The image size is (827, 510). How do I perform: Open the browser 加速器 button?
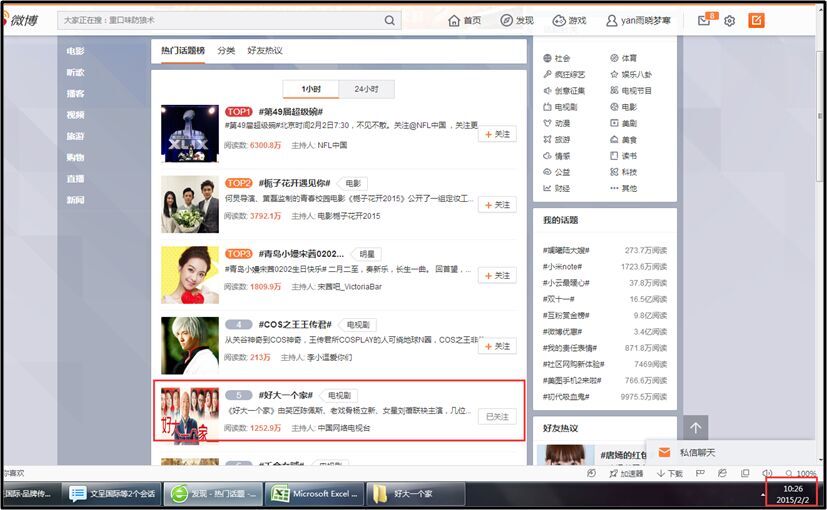click(x=626, y=474)
